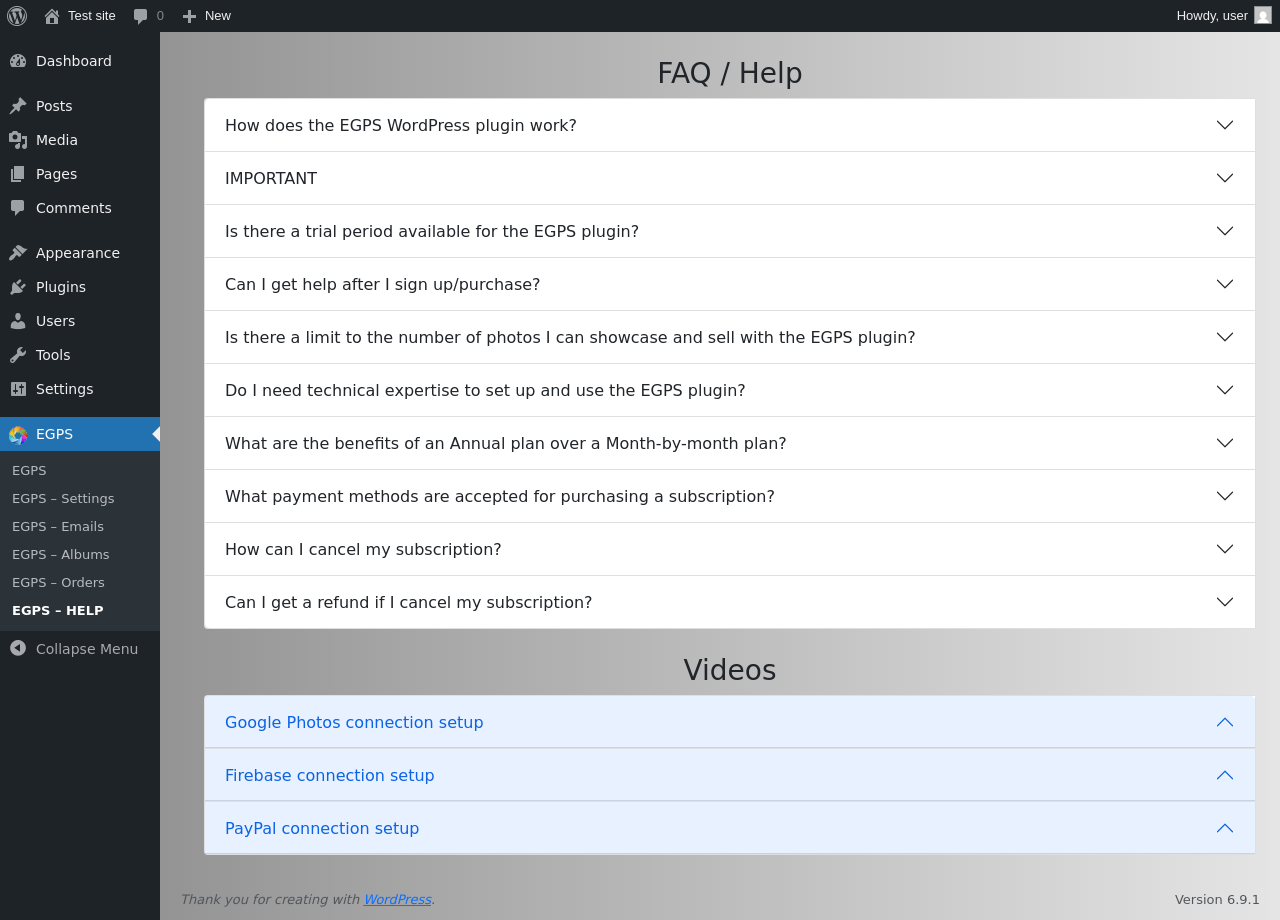The image size is (1280, 920).
Task: Click the Settings sliders icon
Action: click(x=18, y=389)
